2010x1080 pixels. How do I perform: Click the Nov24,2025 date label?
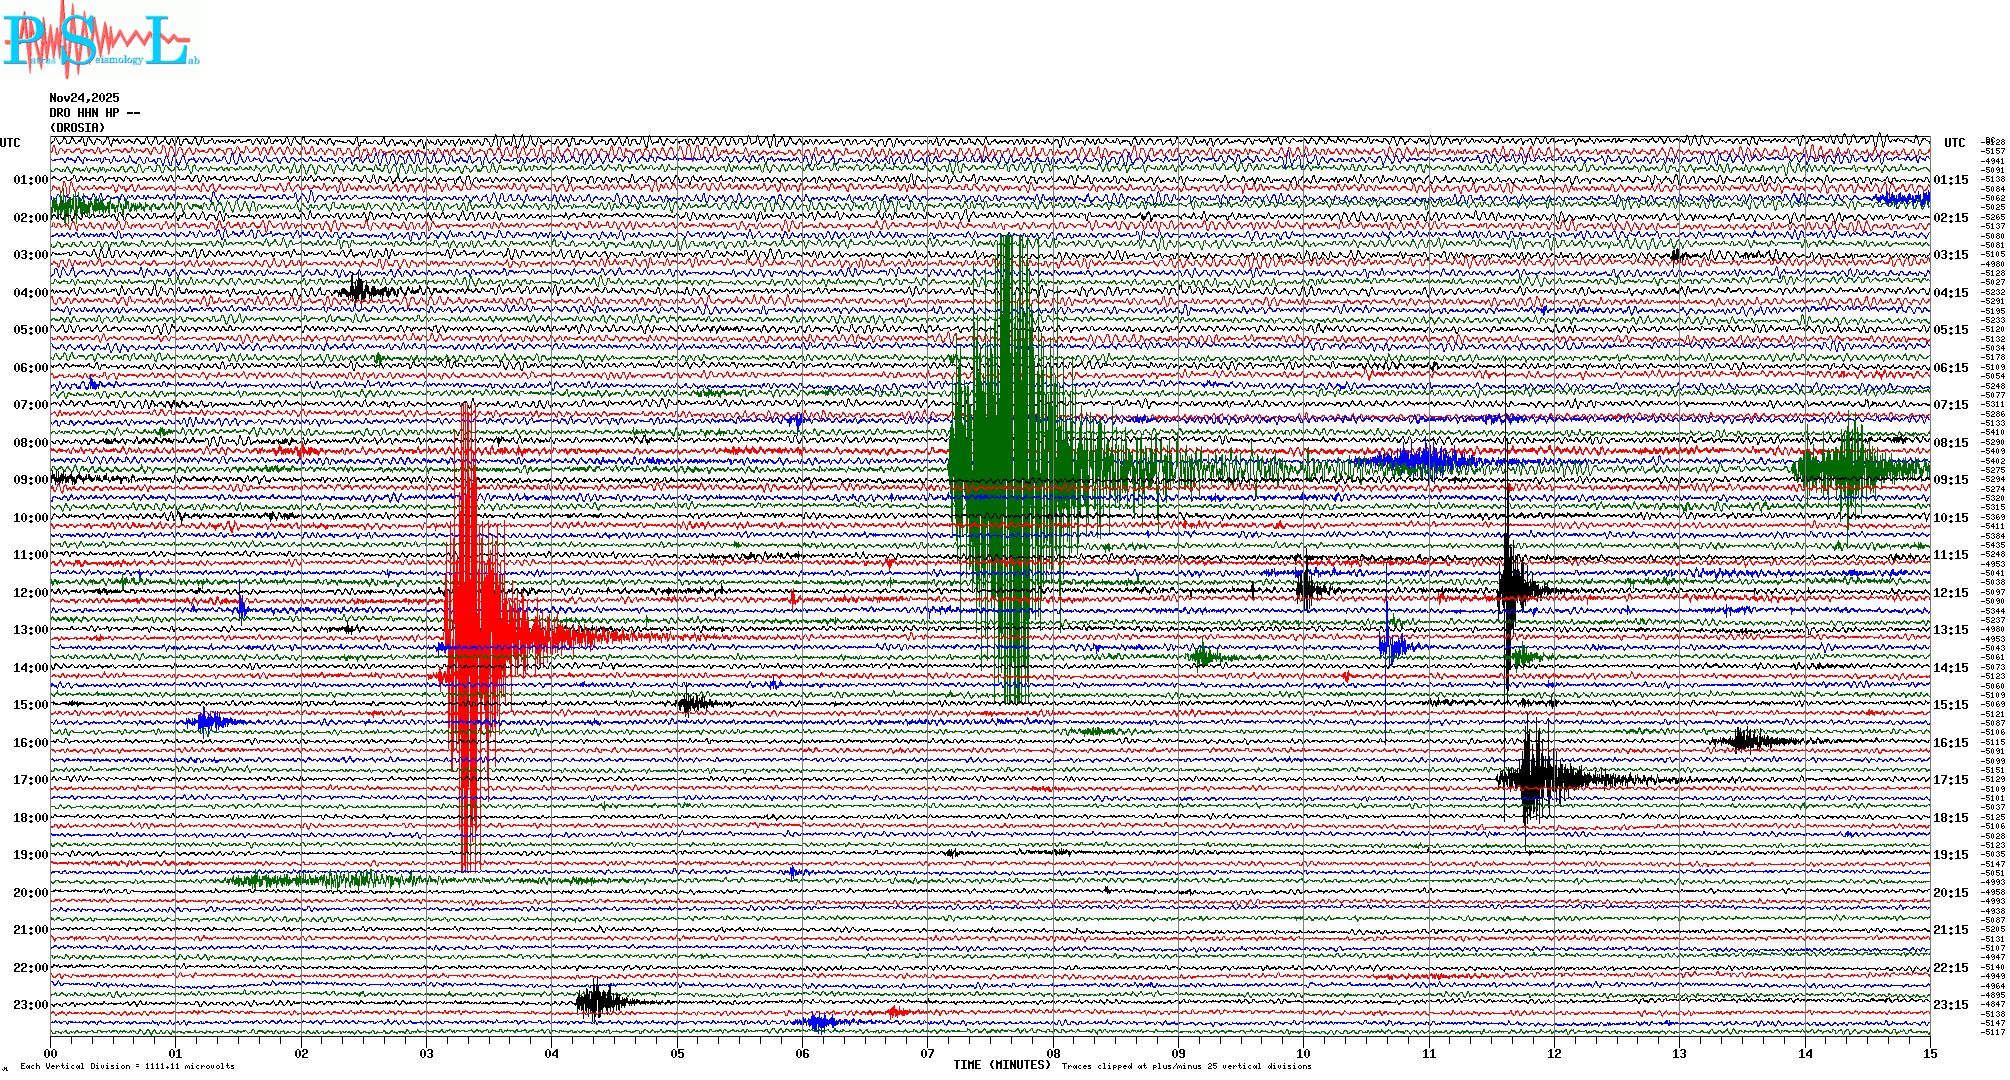[x=84, y=98]
